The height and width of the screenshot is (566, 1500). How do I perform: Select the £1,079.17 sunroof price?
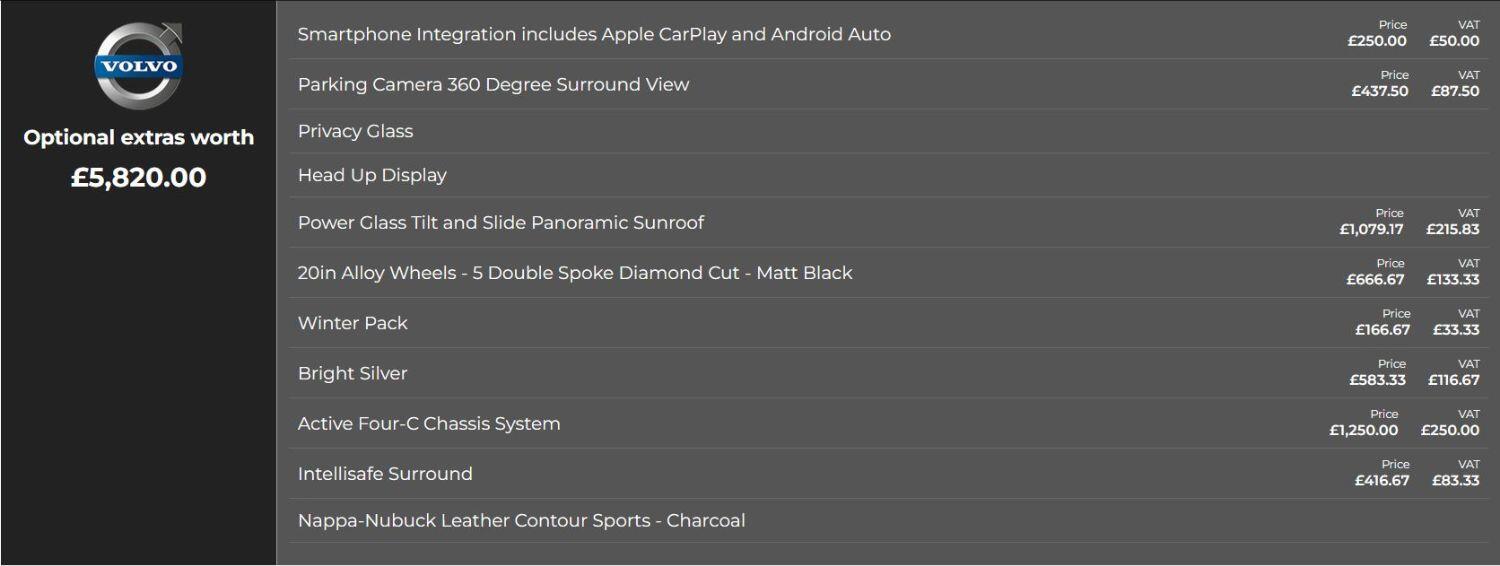pyautogui.click(x=1371, y=229)
